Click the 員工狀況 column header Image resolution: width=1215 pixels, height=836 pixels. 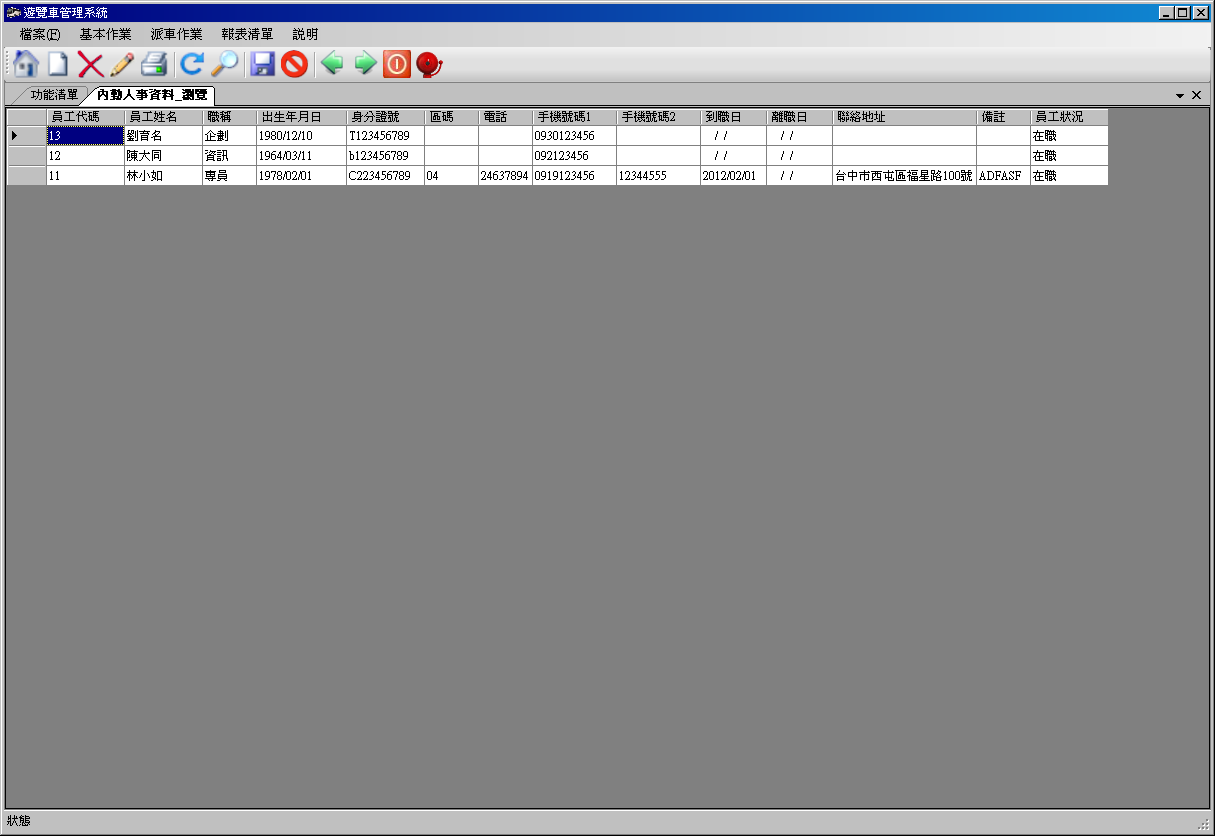click(x=1069, y=117)
